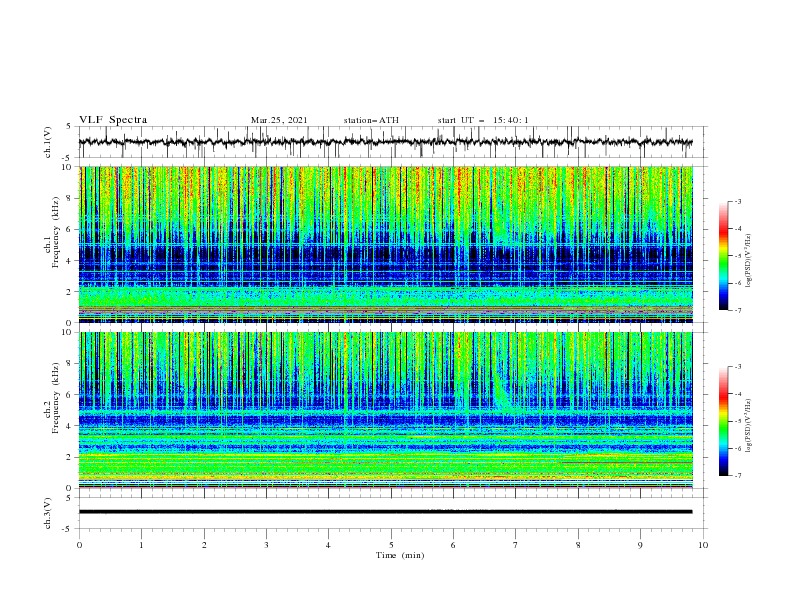Click the ch.1 spectrogram color scale bar
The width and height of the screenshot is (792, 612).
[723, 255]
